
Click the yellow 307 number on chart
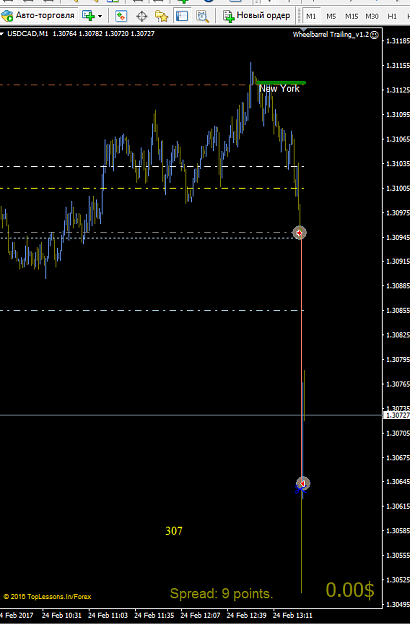[174, 531]
